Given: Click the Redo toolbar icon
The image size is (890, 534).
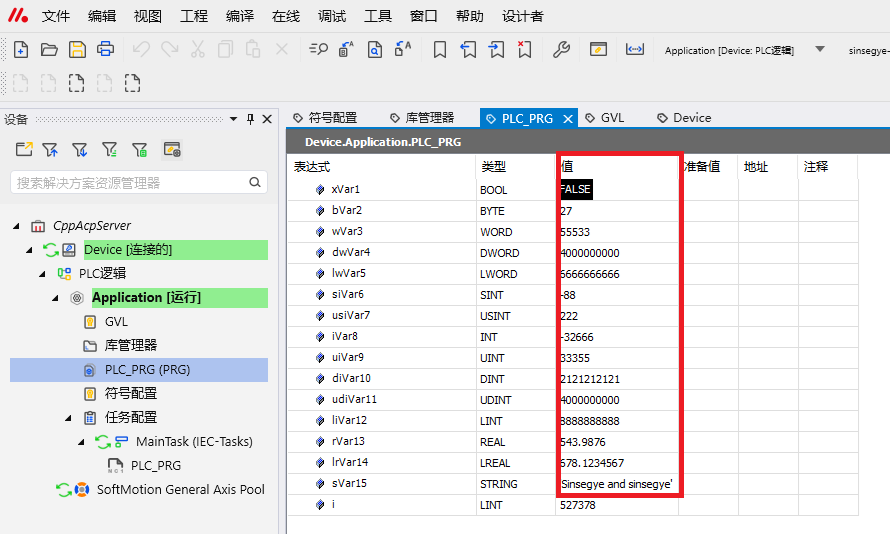Looking at the screenshot, I should pyautogui.click(x=169, y=49).
